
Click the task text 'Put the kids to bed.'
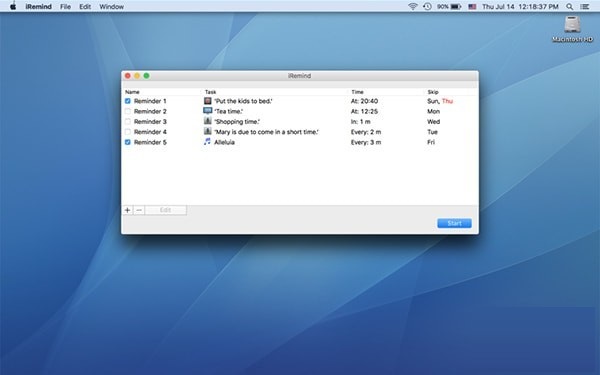(x=243, y=101)
